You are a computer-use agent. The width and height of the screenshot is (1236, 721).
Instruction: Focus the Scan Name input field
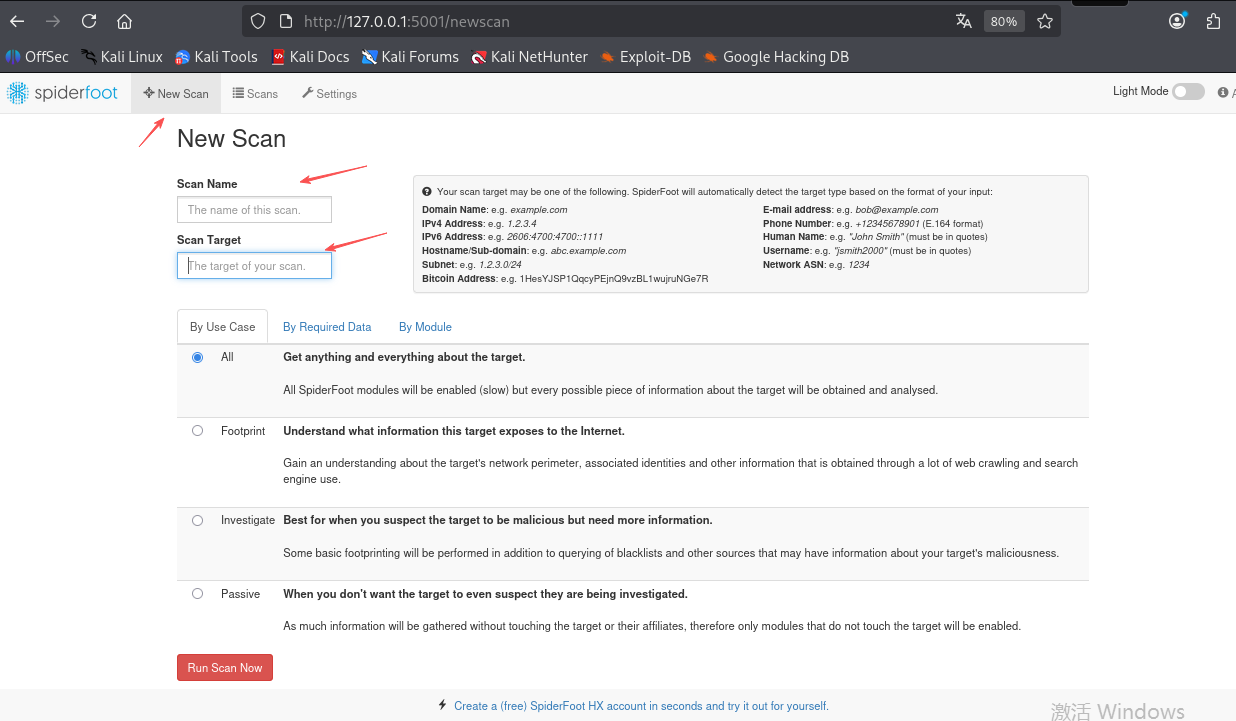254,210
